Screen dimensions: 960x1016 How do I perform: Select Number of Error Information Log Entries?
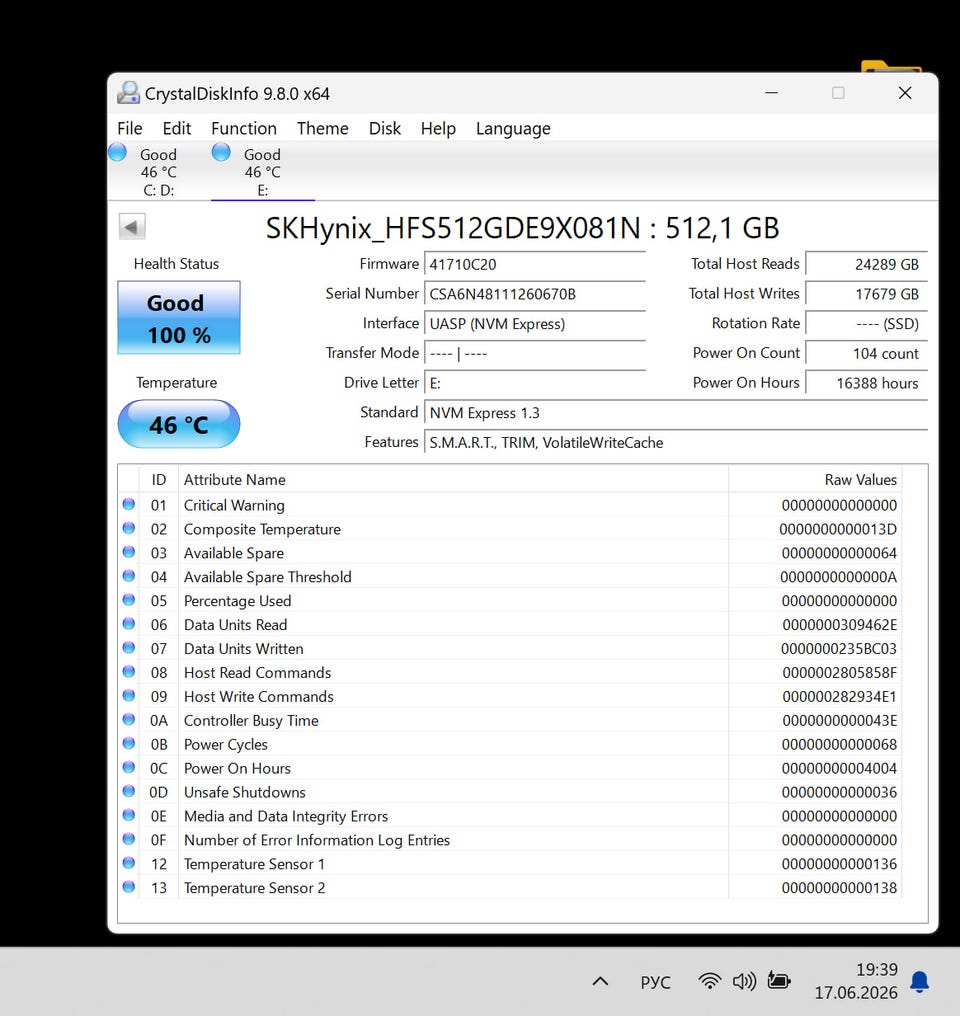click(317, 840)
